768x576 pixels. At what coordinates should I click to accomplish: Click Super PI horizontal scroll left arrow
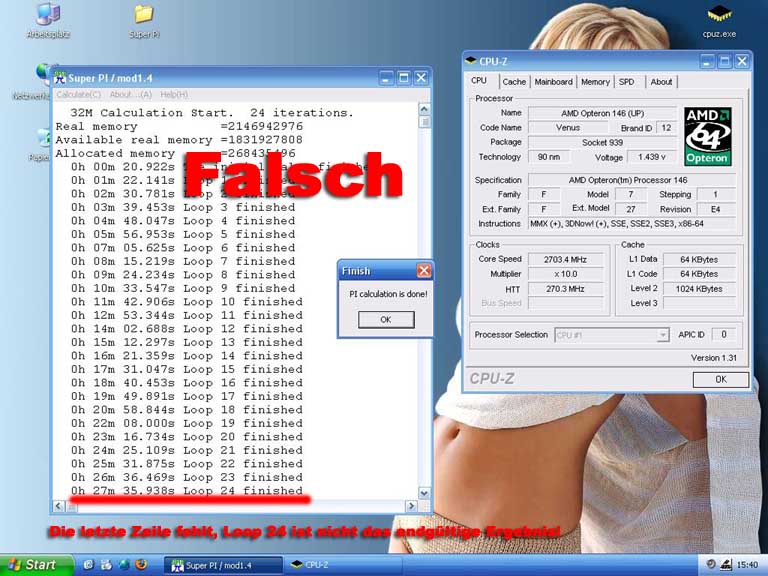pos(58,506)
